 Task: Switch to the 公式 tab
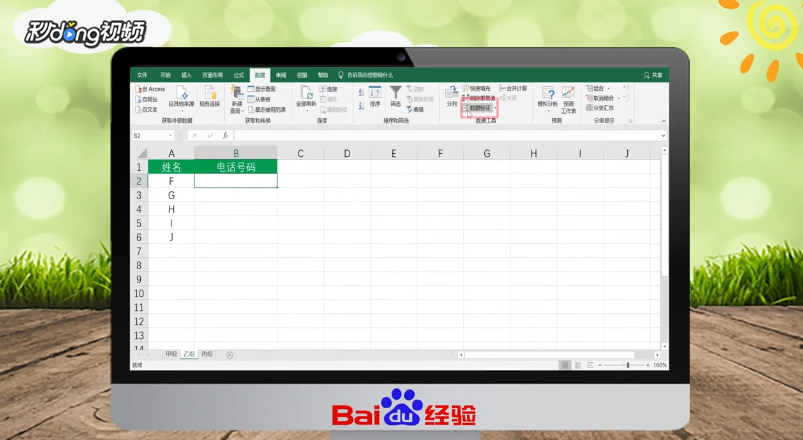coord(239,75)
